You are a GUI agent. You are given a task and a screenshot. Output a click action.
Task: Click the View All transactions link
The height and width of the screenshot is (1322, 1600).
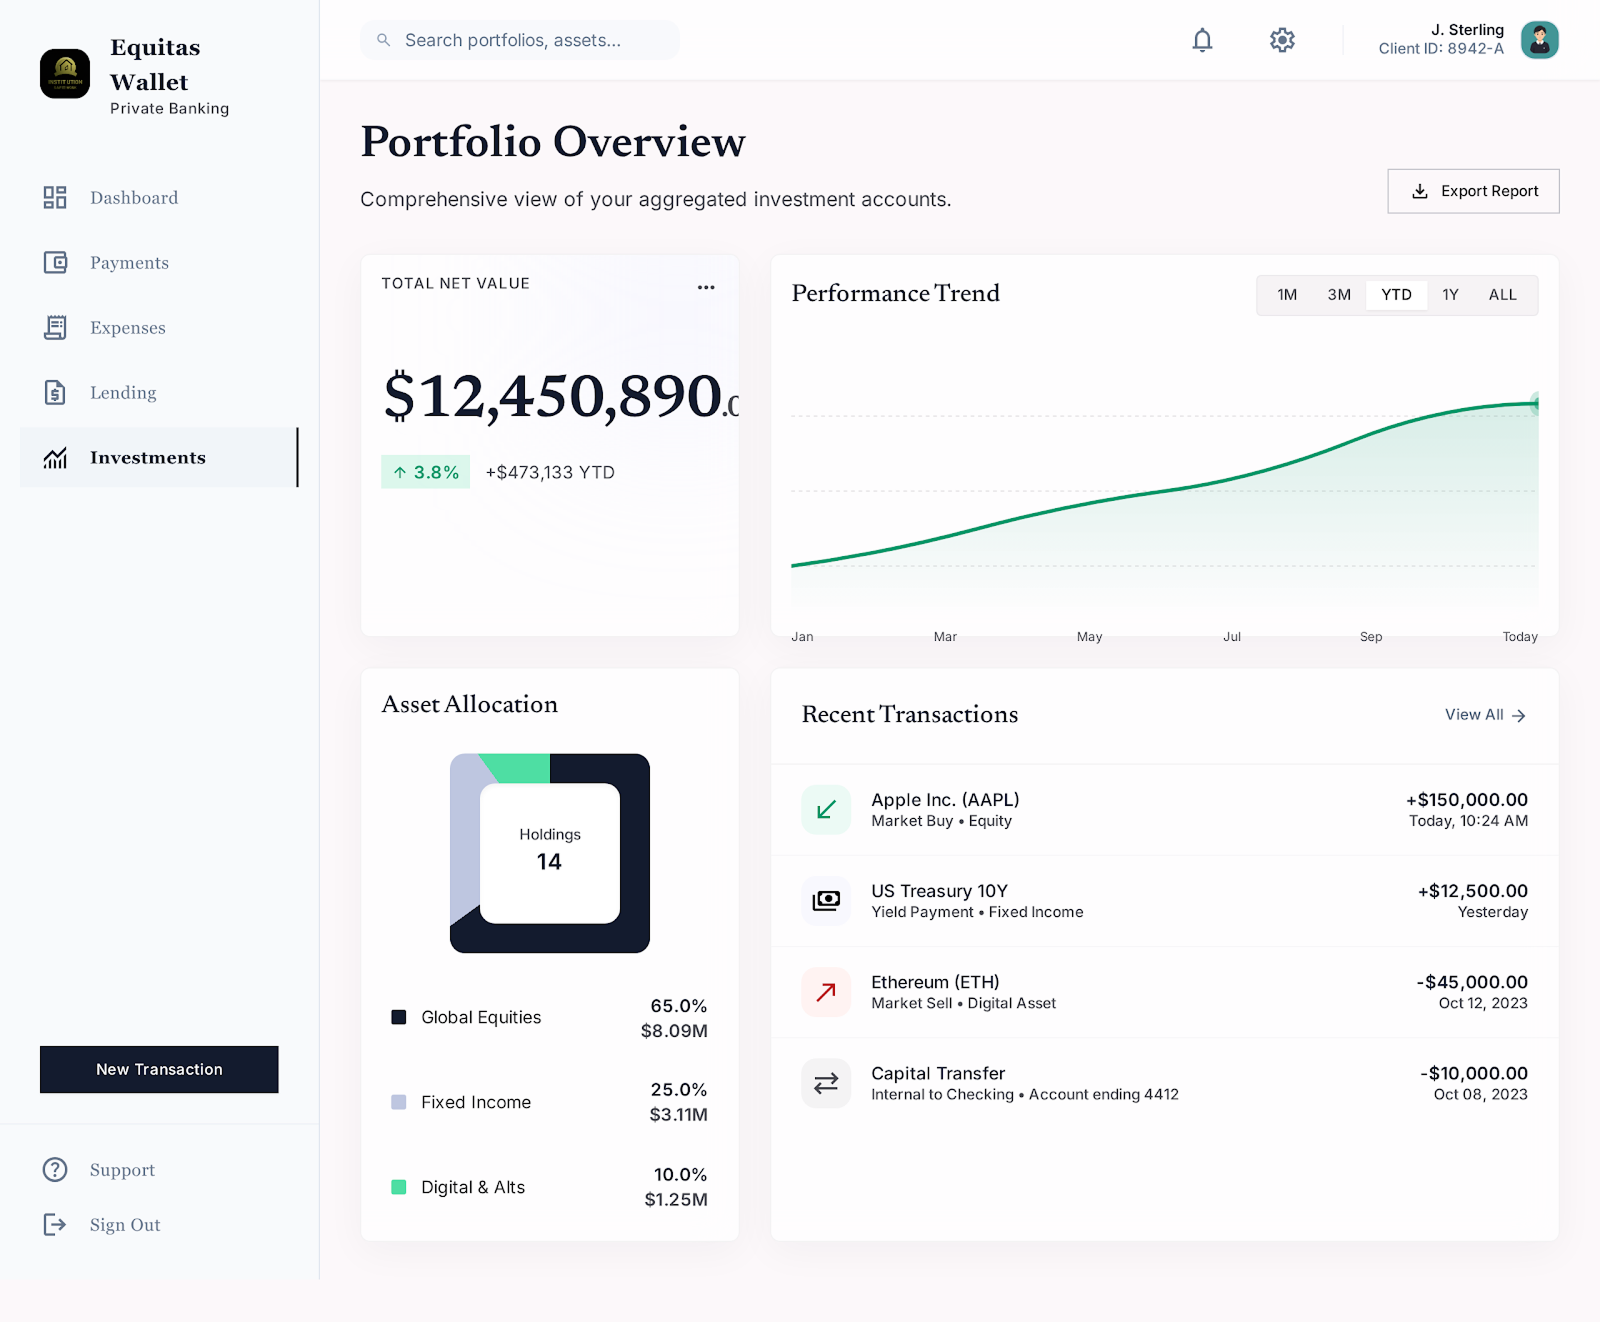pos(1485,715)
